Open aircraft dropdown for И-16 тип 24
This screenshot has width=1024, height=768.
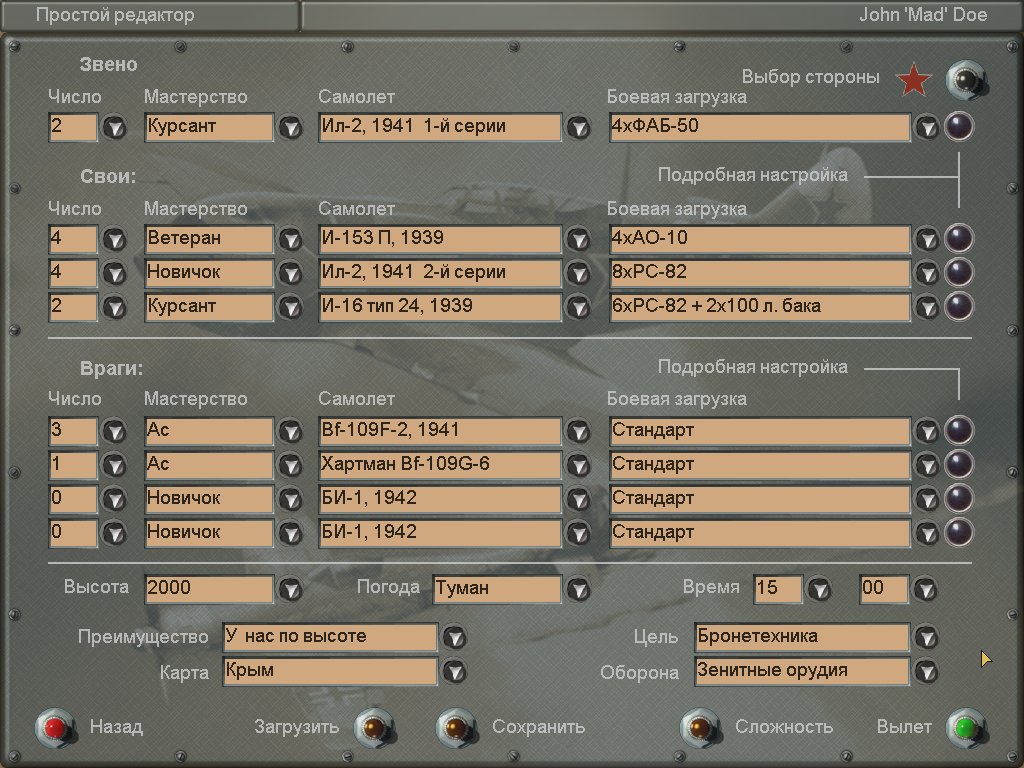[x=579, y=307]
